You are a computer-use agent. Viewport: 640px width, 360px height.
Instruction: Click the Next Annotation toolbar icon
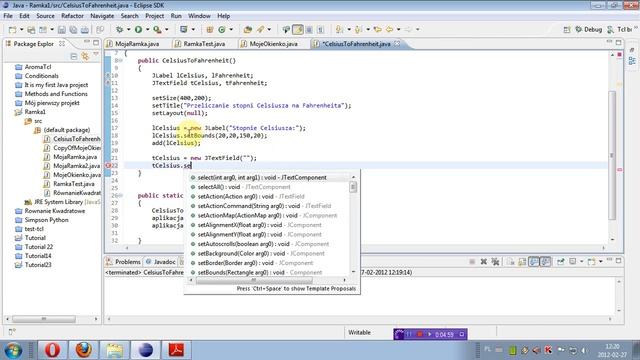pyautogui.click(x=339, y=29)
